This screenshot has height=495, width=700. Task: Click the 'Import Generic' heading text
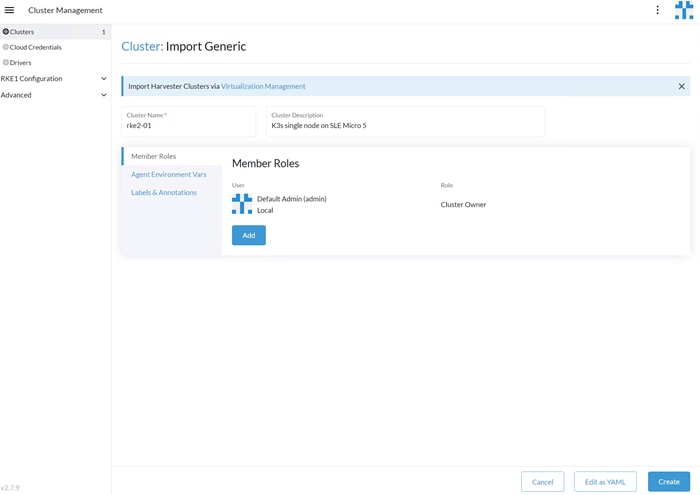point(206,46)
